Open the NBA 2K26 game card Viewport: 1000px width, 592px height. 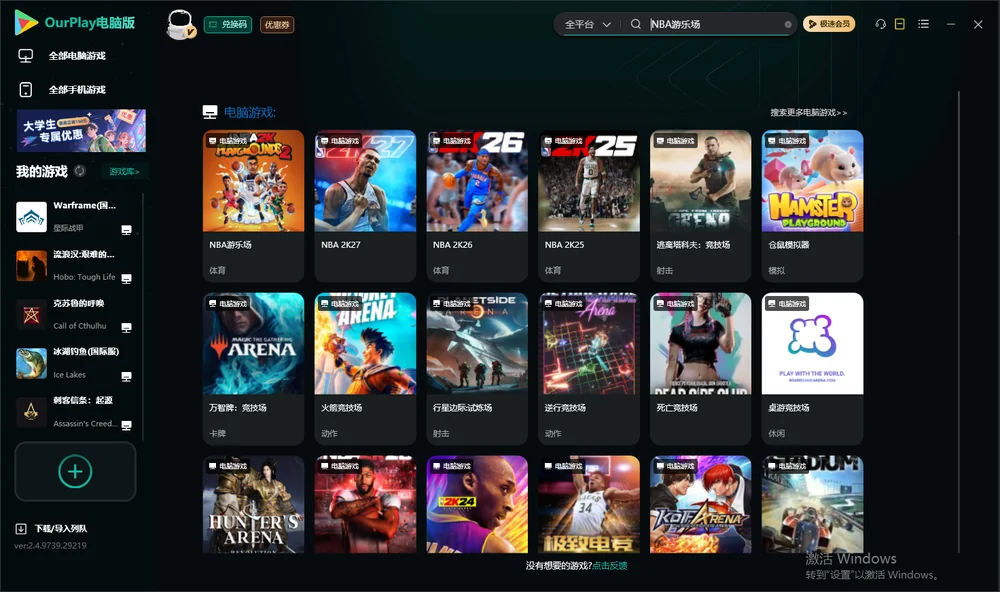(477, 205)
